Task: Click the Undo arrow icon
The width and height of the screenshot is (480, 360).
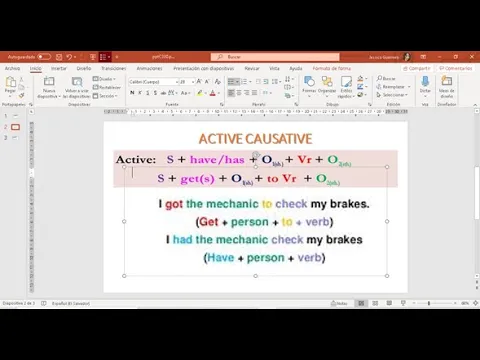Action: point(69,57)
